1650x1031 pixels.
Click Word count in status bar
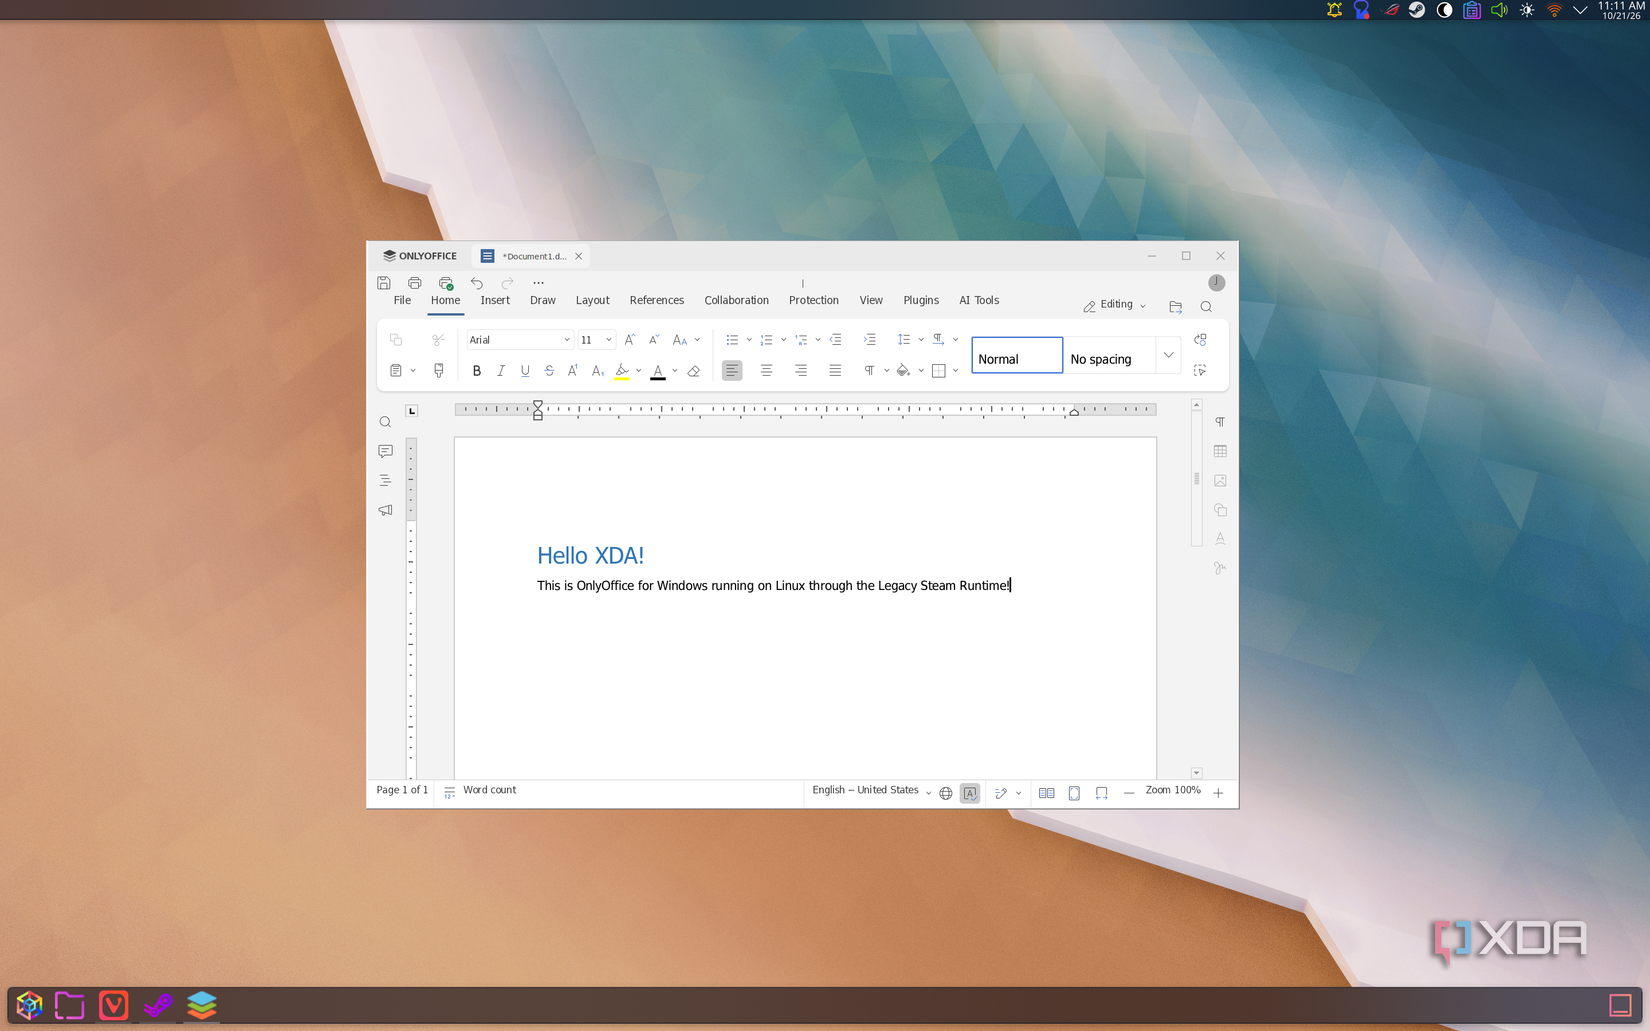click(481, 791)
